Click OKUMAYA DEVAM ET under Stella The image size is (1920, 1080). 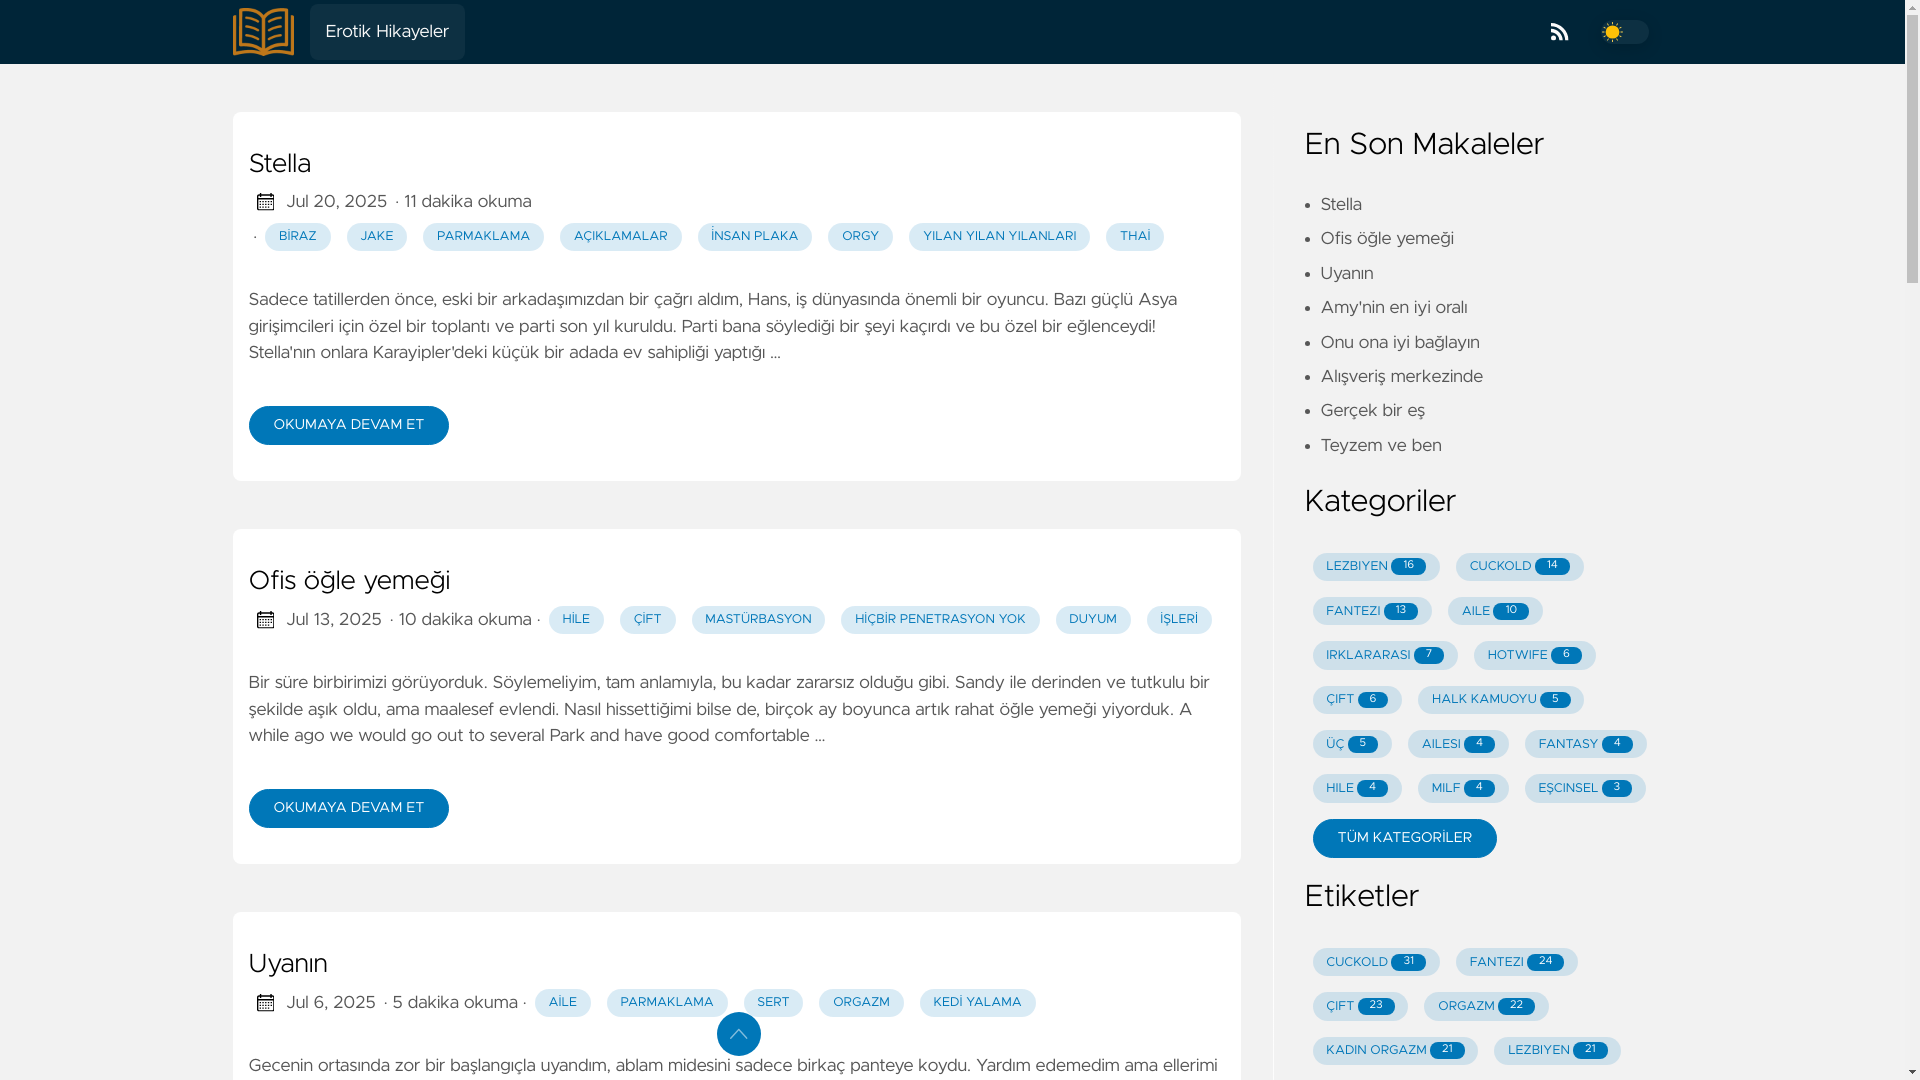coord(348,425)
